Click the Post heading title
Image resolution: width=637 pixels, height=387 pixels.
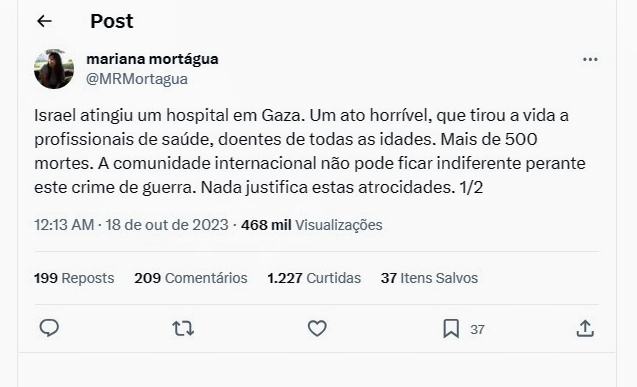pos(112,21)
